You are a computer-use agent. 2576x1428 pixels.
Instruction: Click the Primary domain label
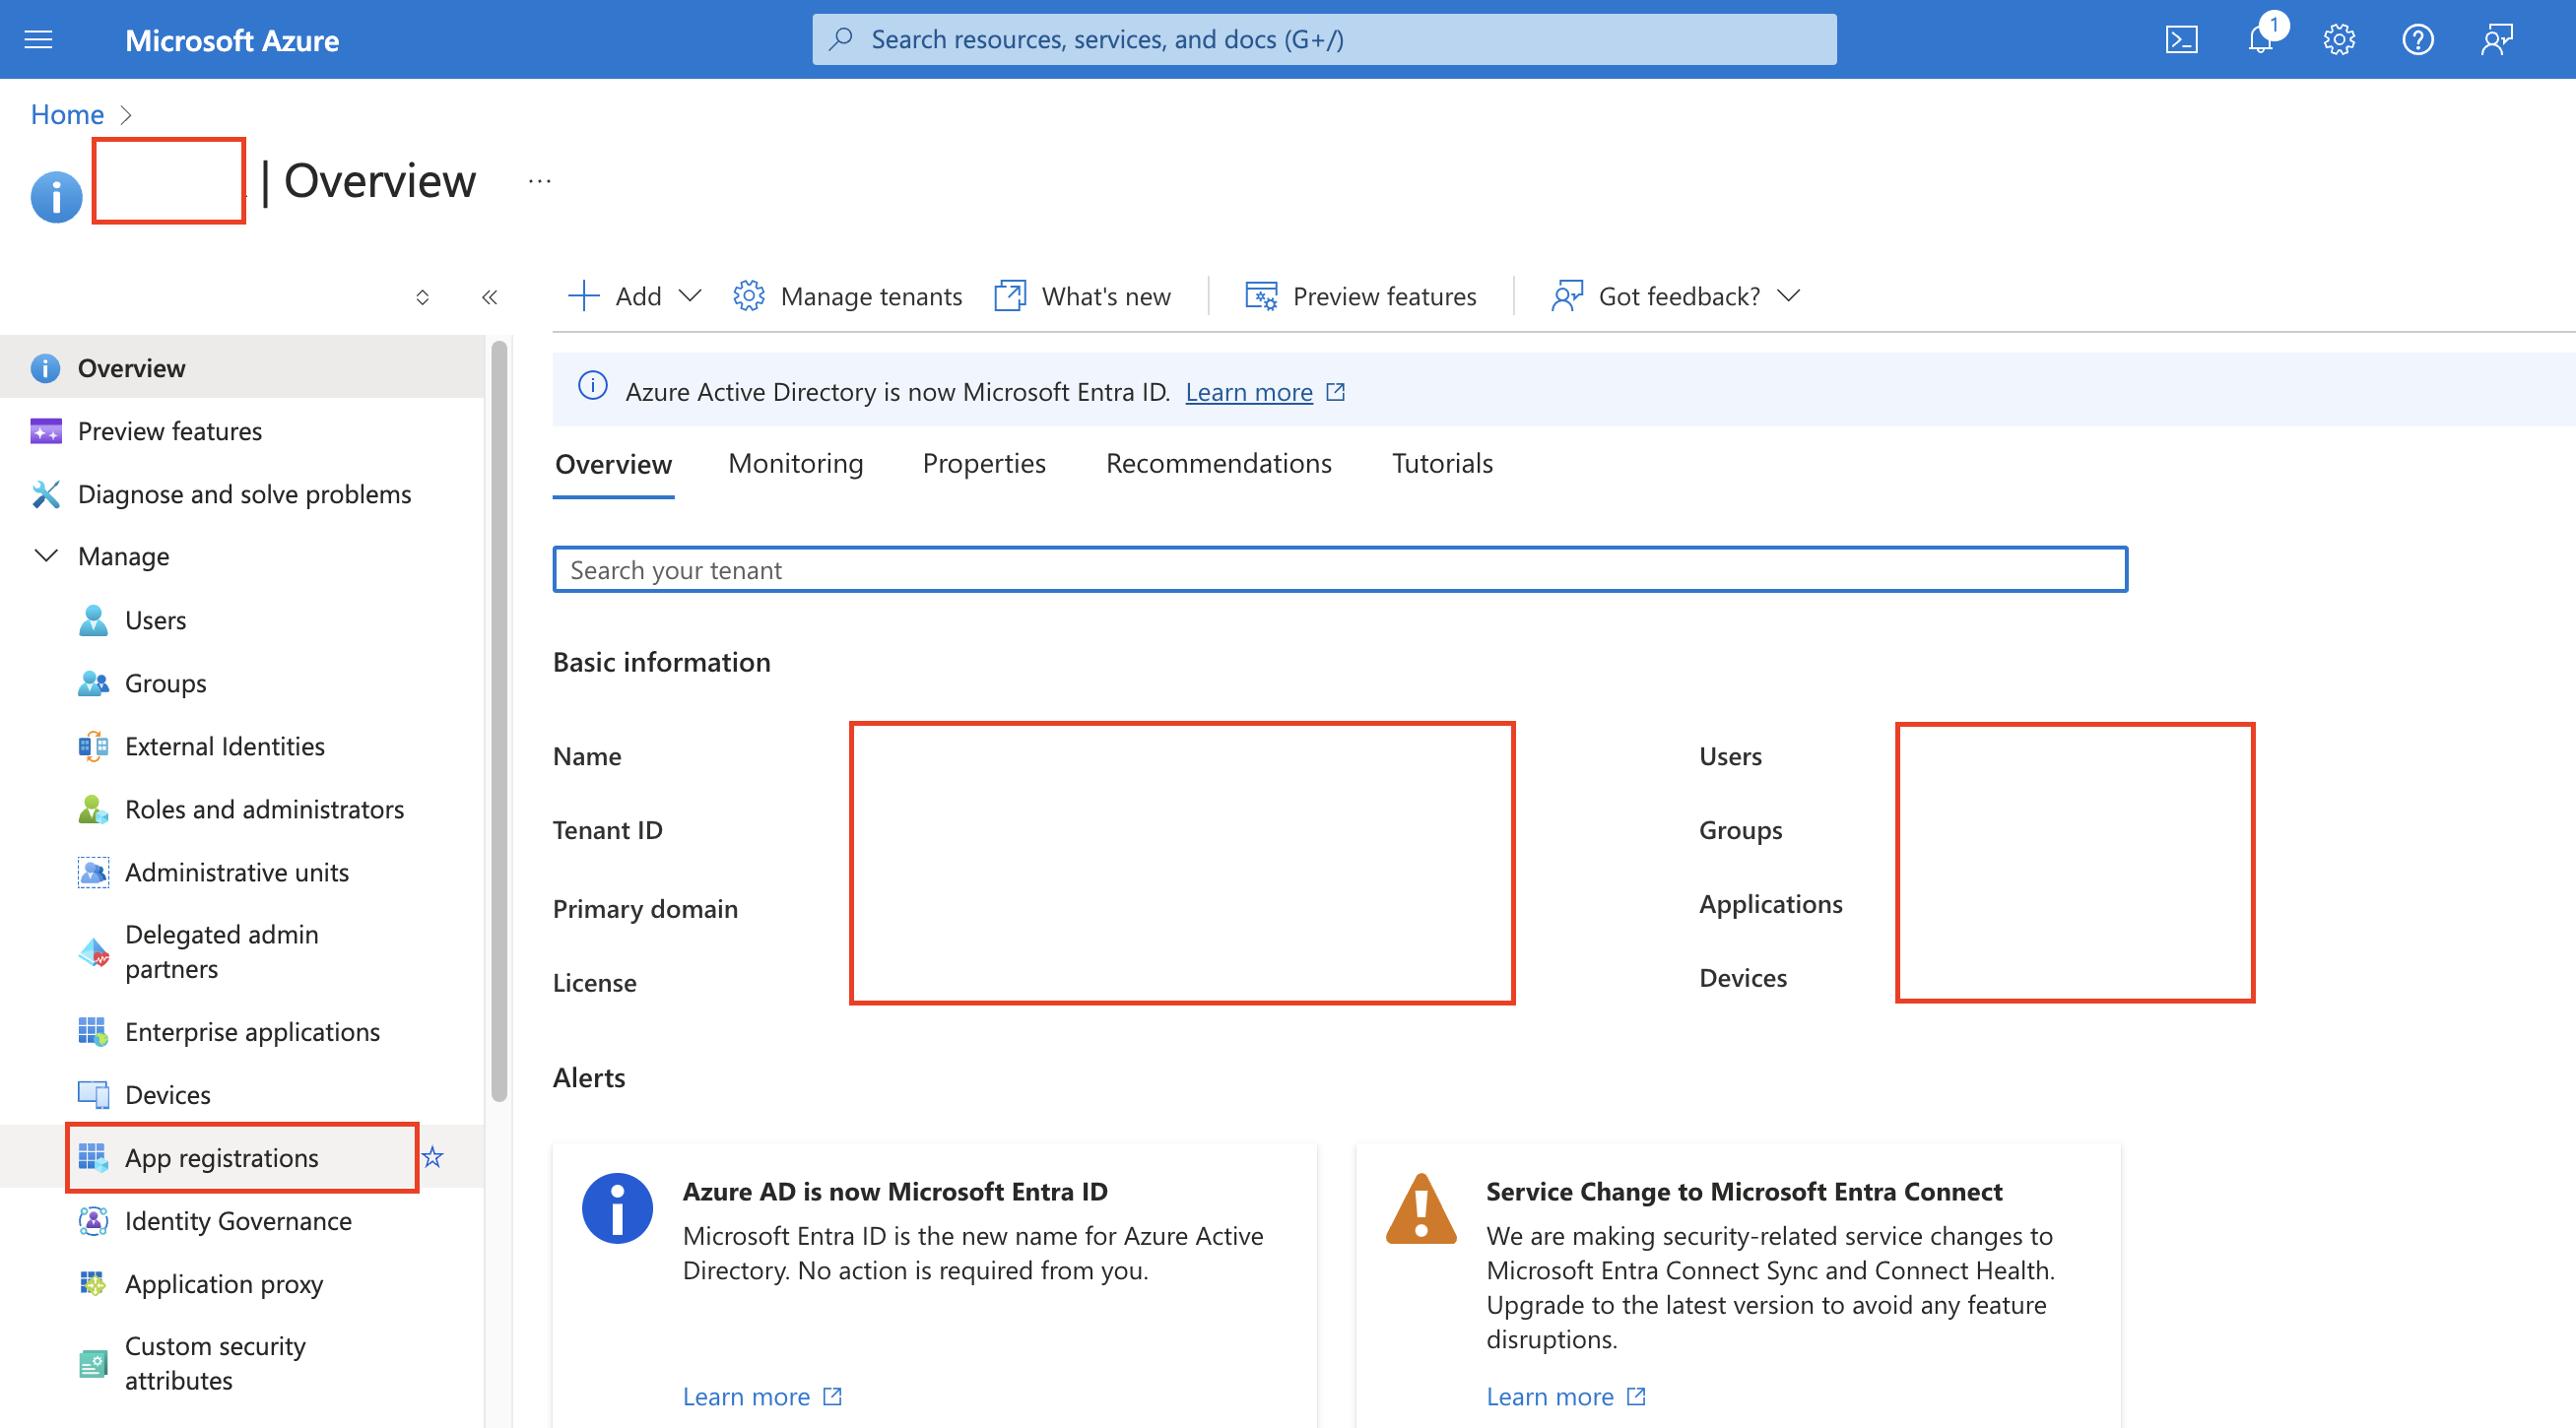pos(645,909)
